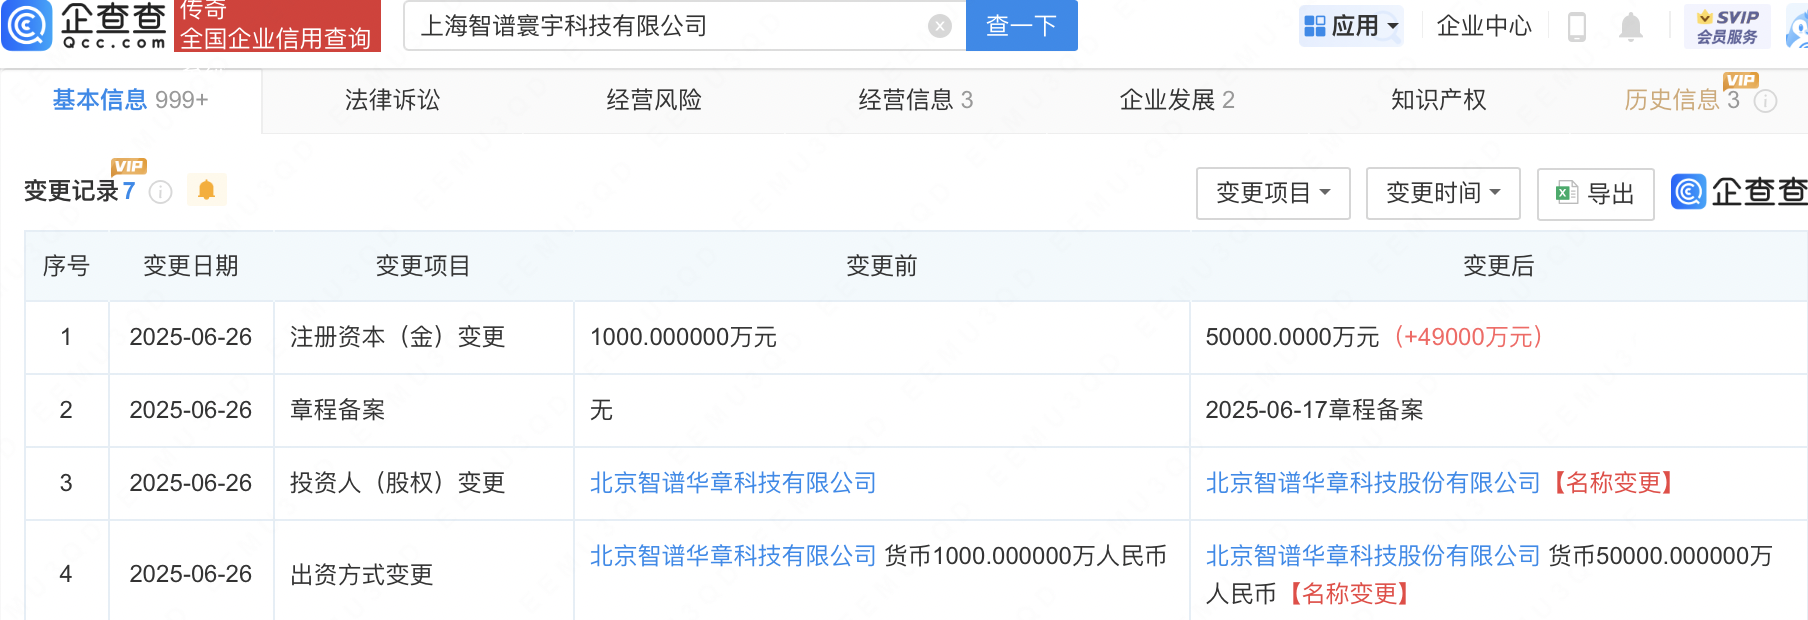Switch to the 知识产权 tab
The image size is (1808, 620).
click(x=1438, y=100)
